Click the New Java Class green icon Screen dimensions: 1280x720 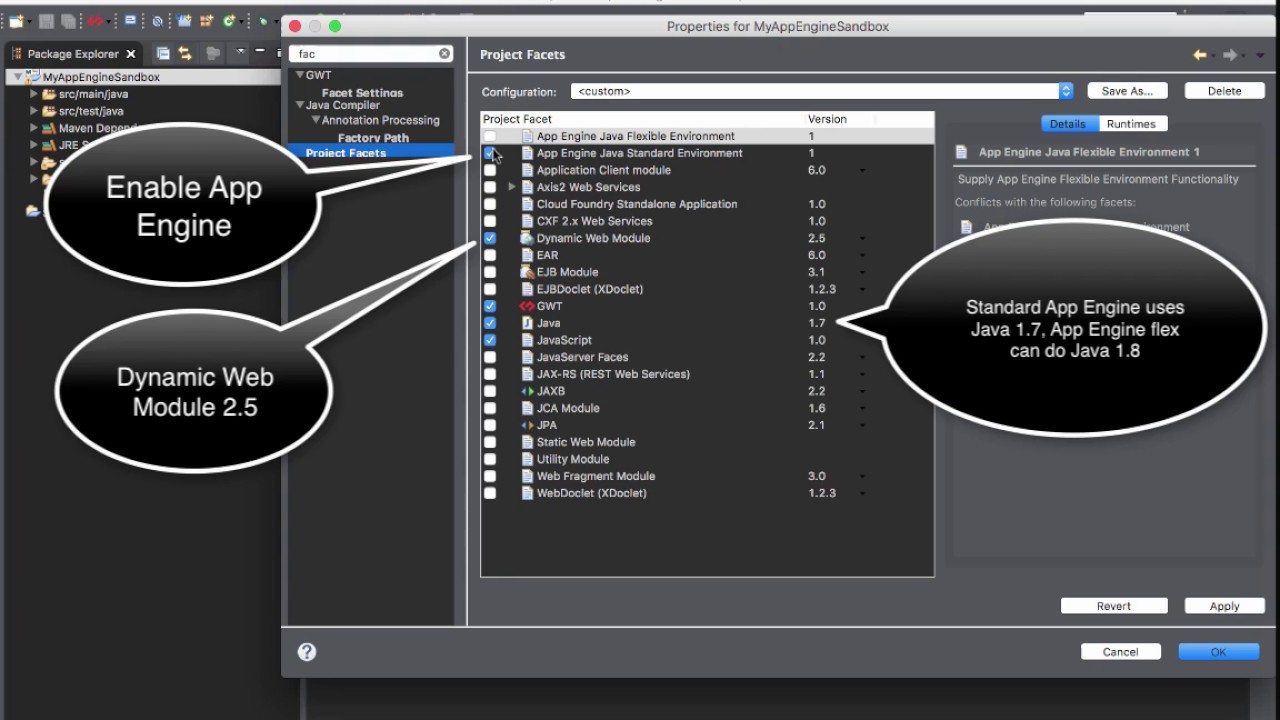(231, 21)
